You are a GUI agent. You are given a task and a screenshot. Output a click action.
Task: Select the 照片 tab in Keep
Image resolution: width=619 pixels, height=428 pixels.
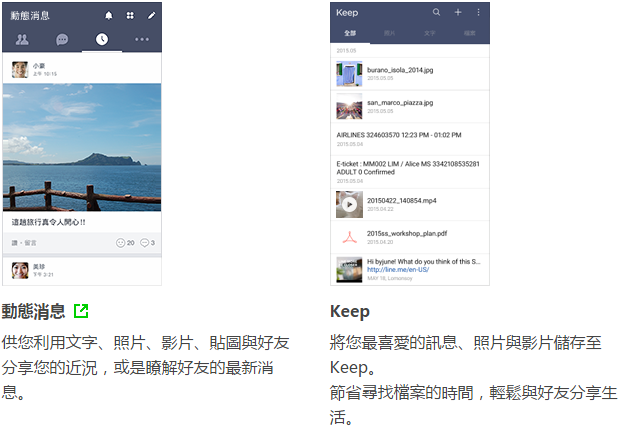(x=389, y=33)
